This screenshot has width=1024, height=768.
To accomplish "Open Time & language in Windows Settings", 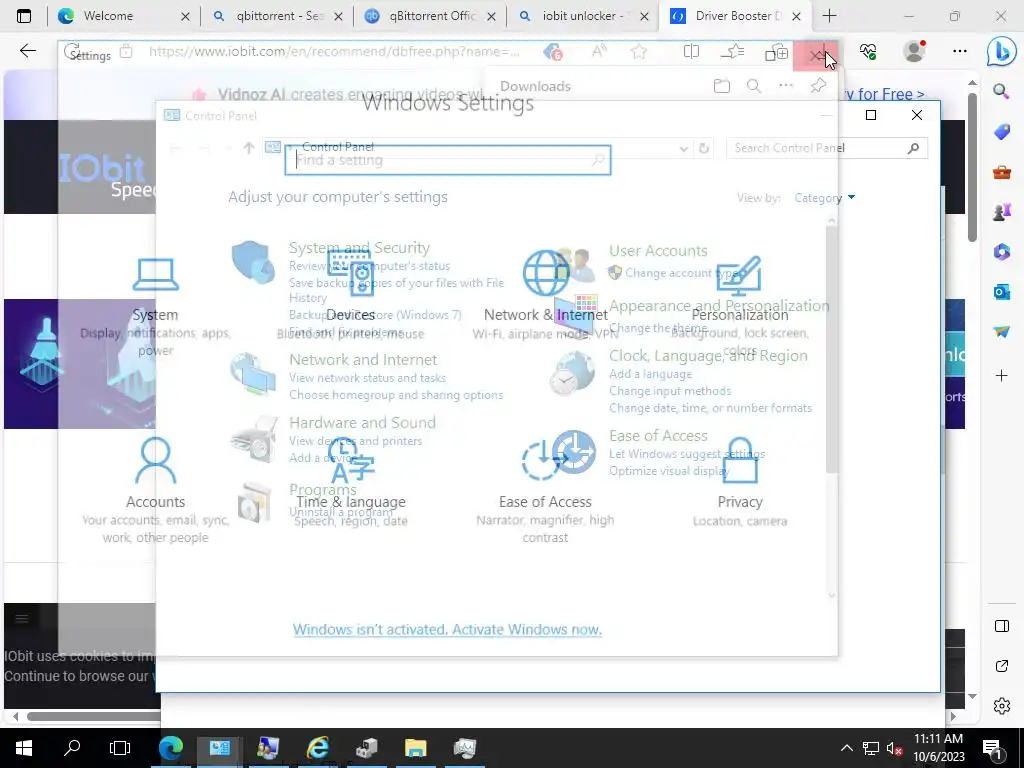I will [351, 483].
